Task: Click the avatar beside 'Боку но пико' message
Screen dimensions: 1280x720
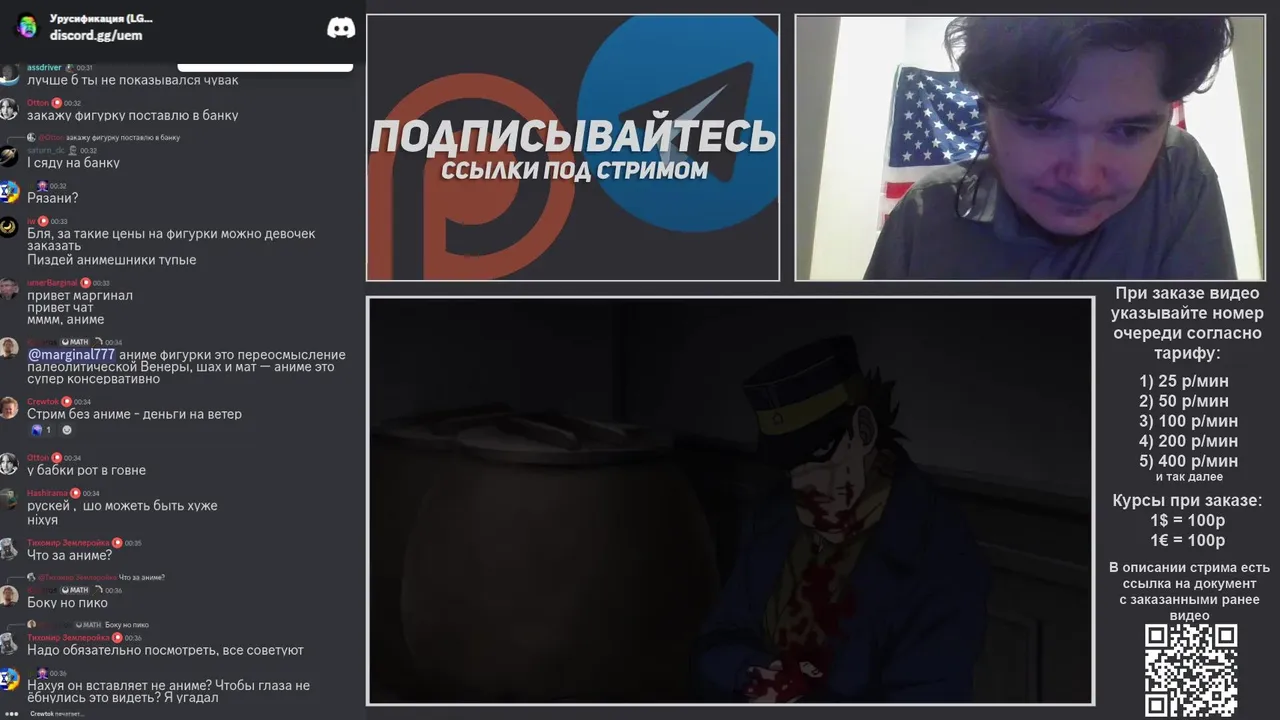Action: 9,596
